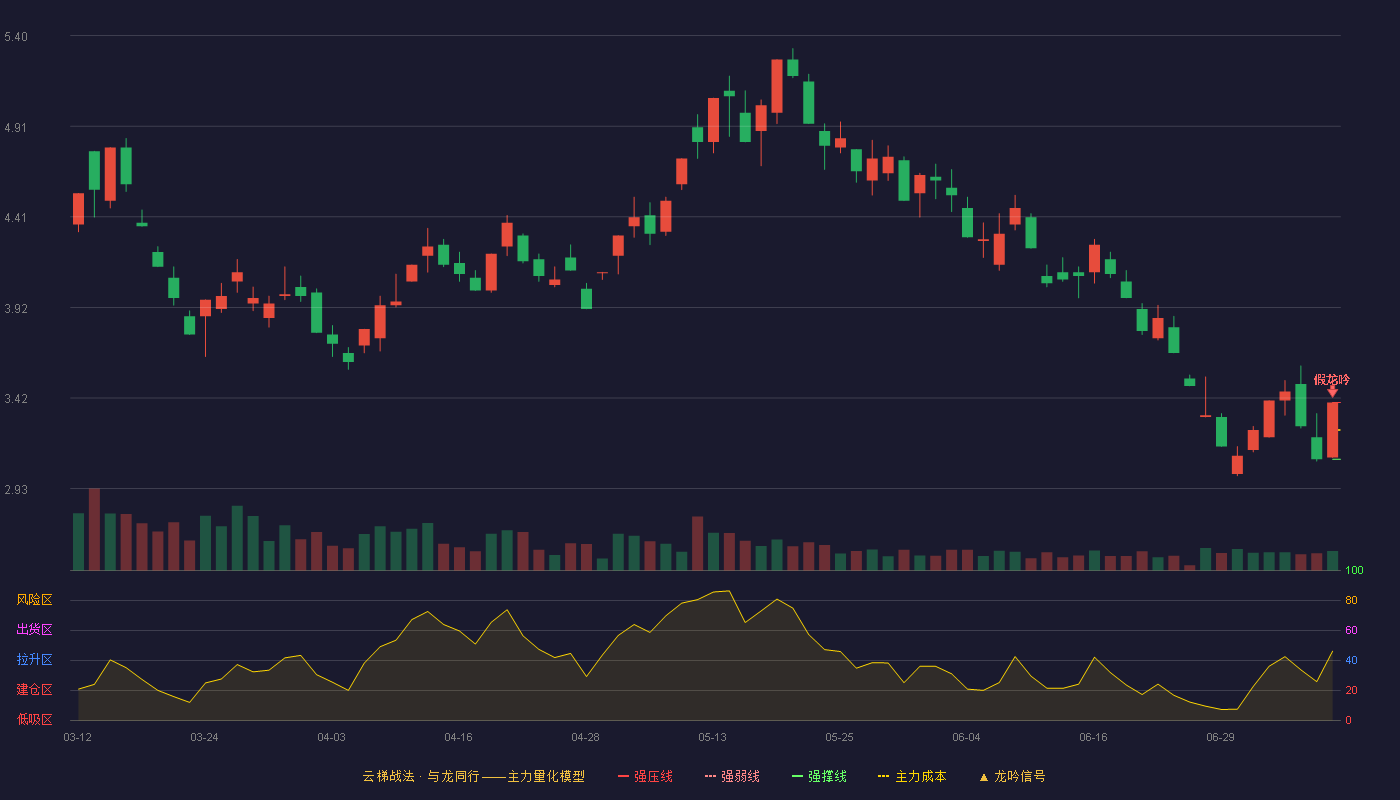Screen dimensions: 1400x800
Task: Click the magenta 60 indicator scale value
Action: click(1351, 631)
